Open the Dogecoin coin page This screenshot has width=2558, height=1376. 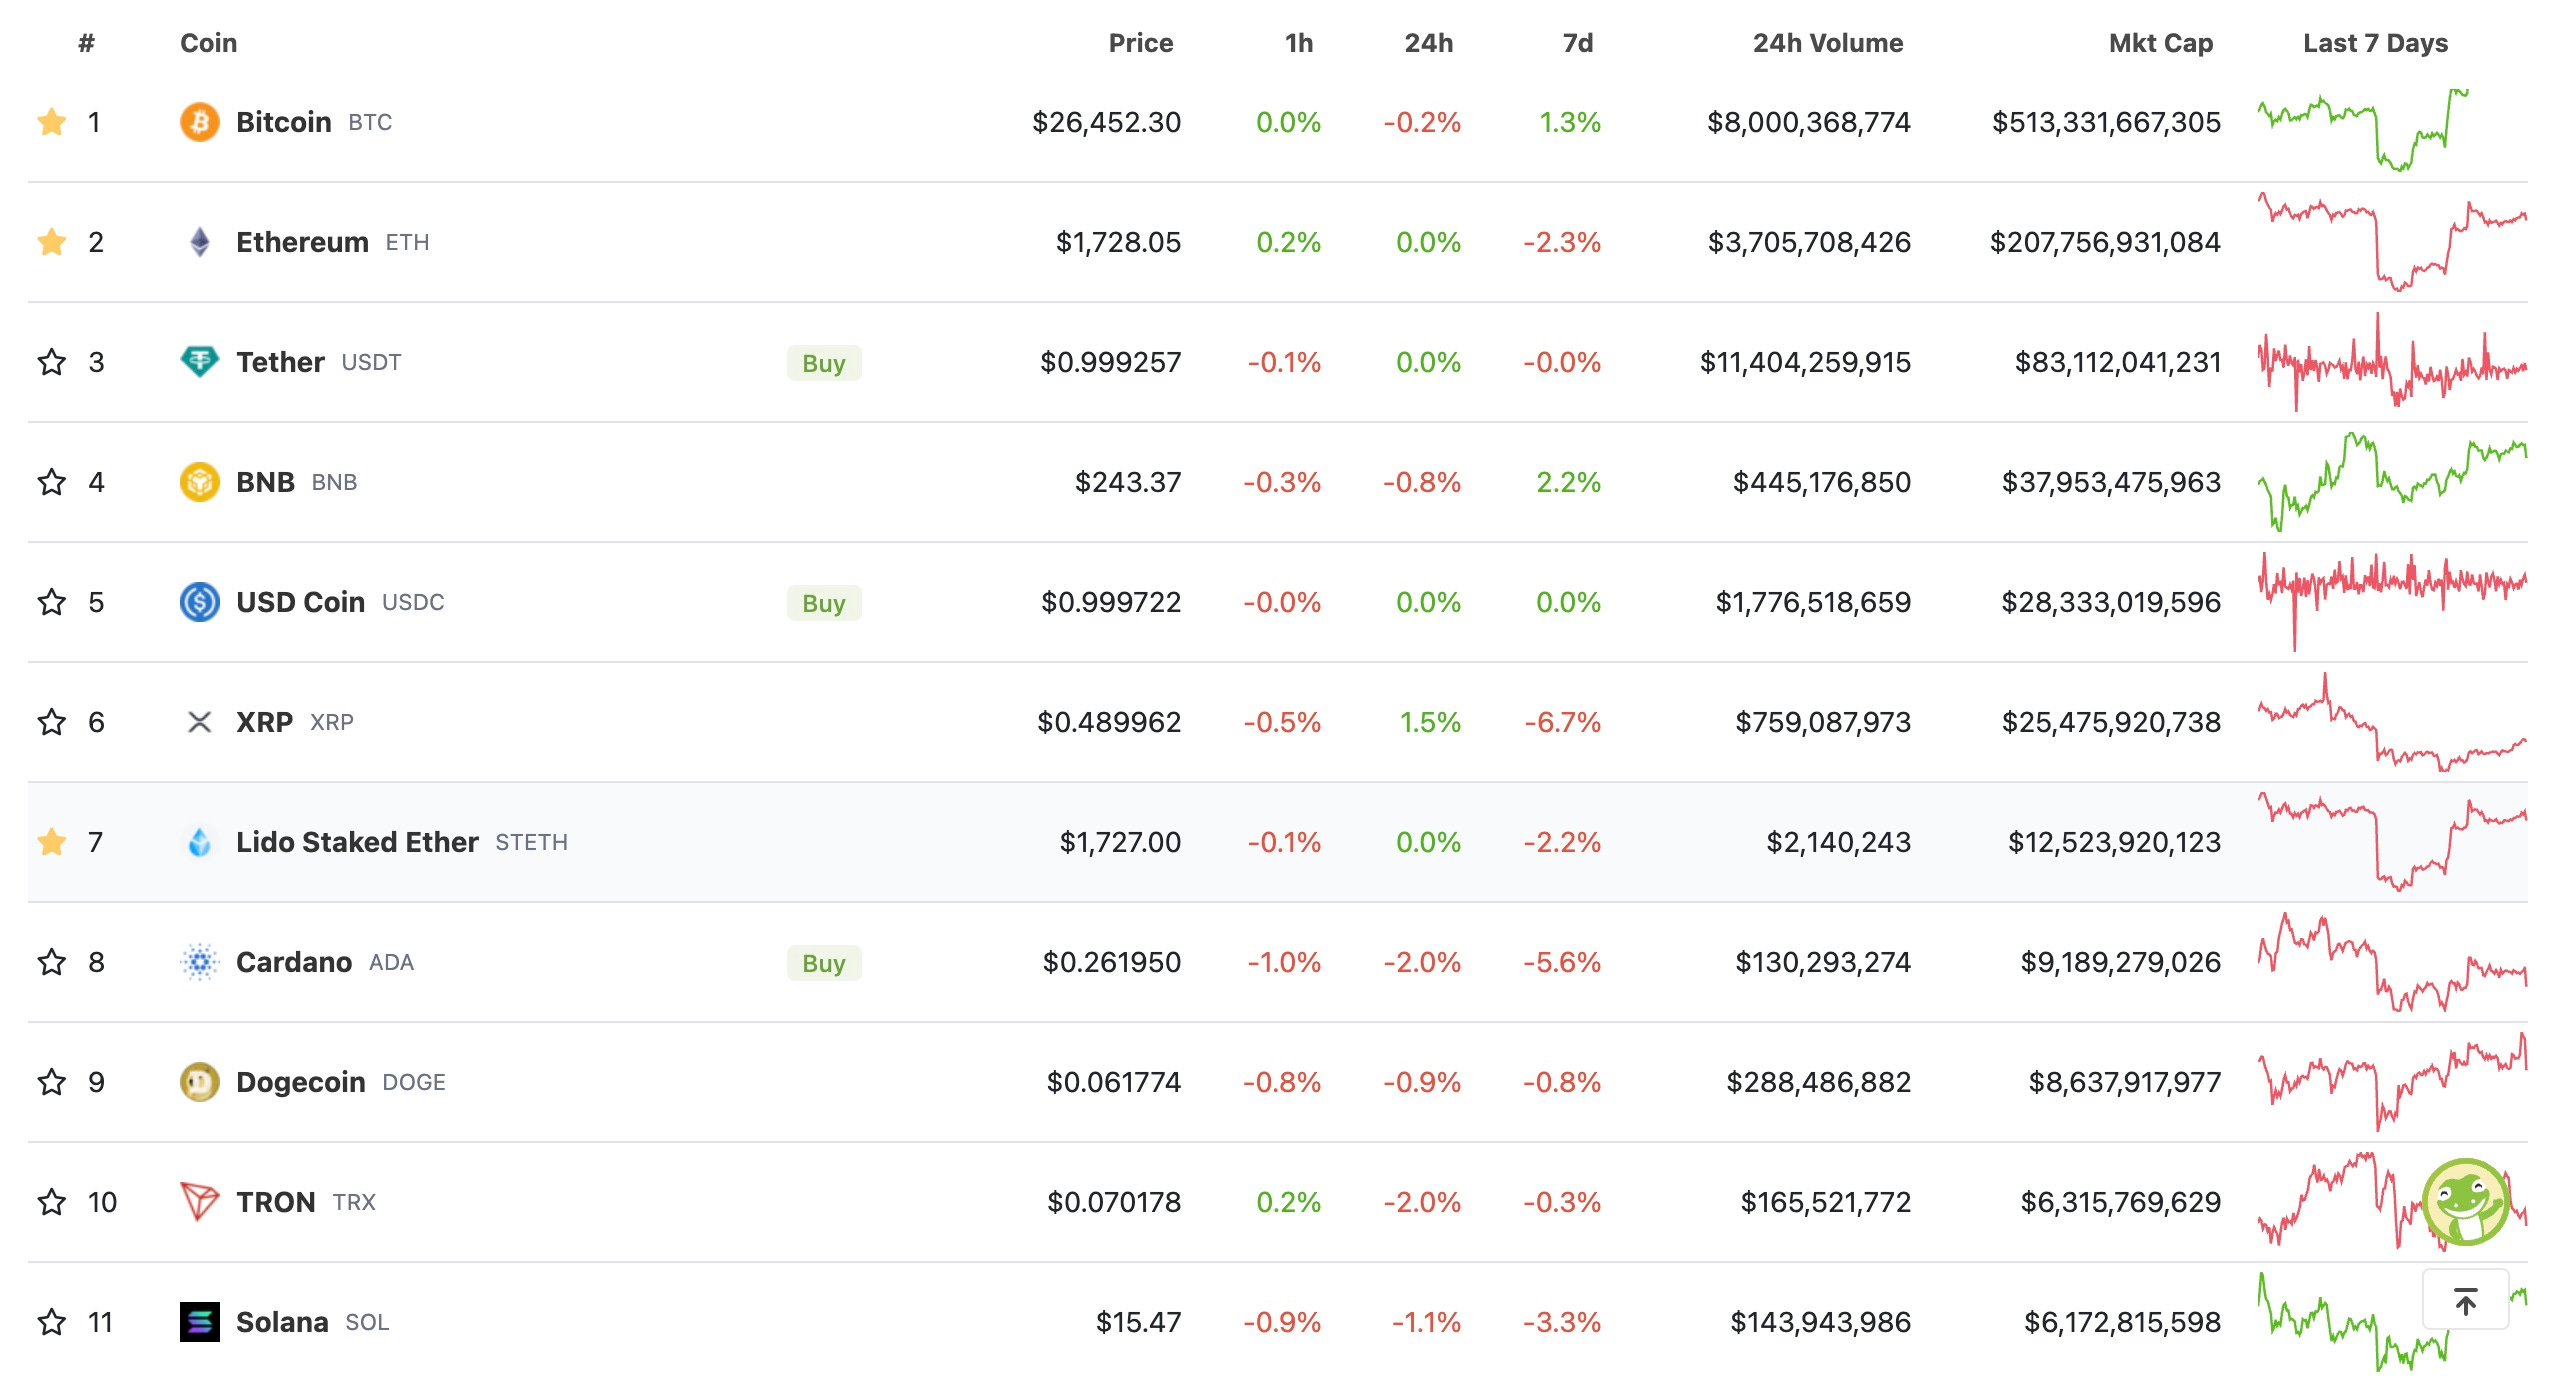[x=300, y=1082]
